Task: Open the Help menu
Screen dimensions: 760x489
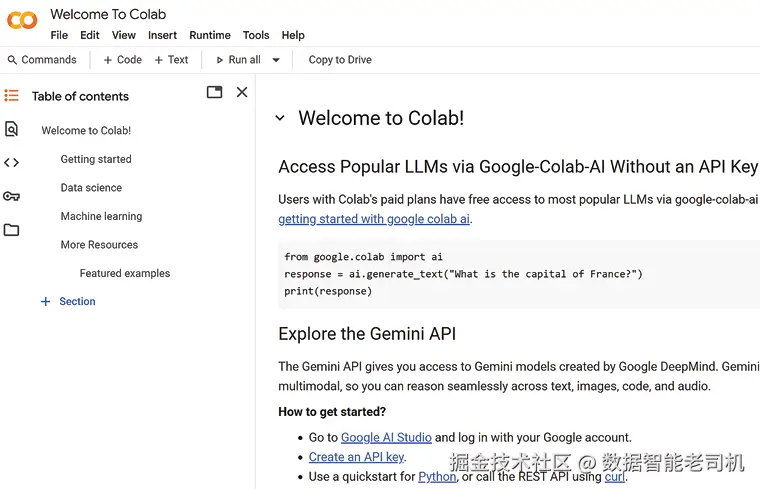Action: [293, 35]
